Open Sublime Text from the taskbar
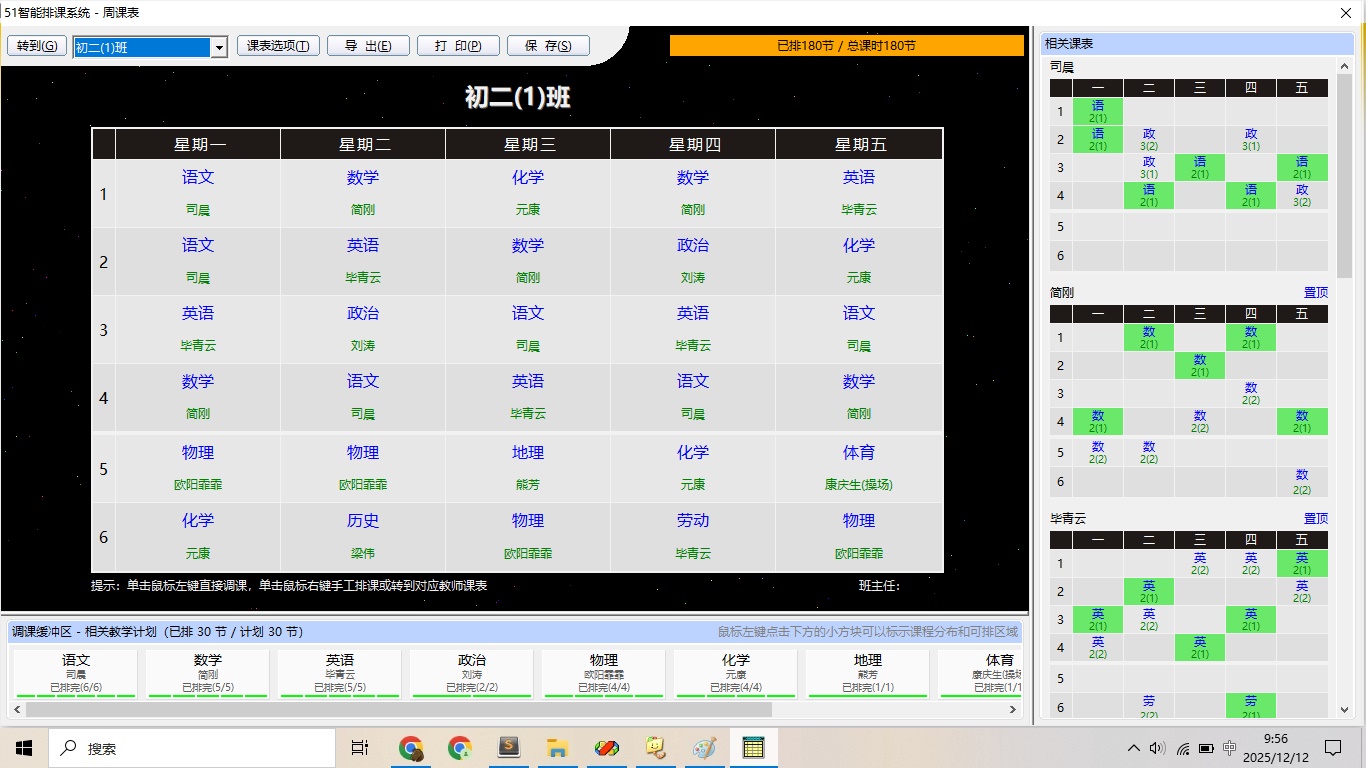The image size is (1366, 768). (x=508, y=748)
